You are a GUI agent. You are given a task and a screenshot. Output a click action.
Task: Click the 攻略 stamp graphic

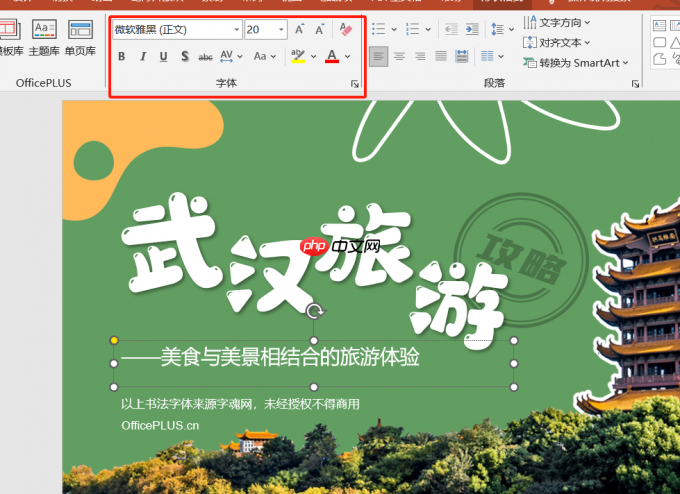[x=521, y=259]
